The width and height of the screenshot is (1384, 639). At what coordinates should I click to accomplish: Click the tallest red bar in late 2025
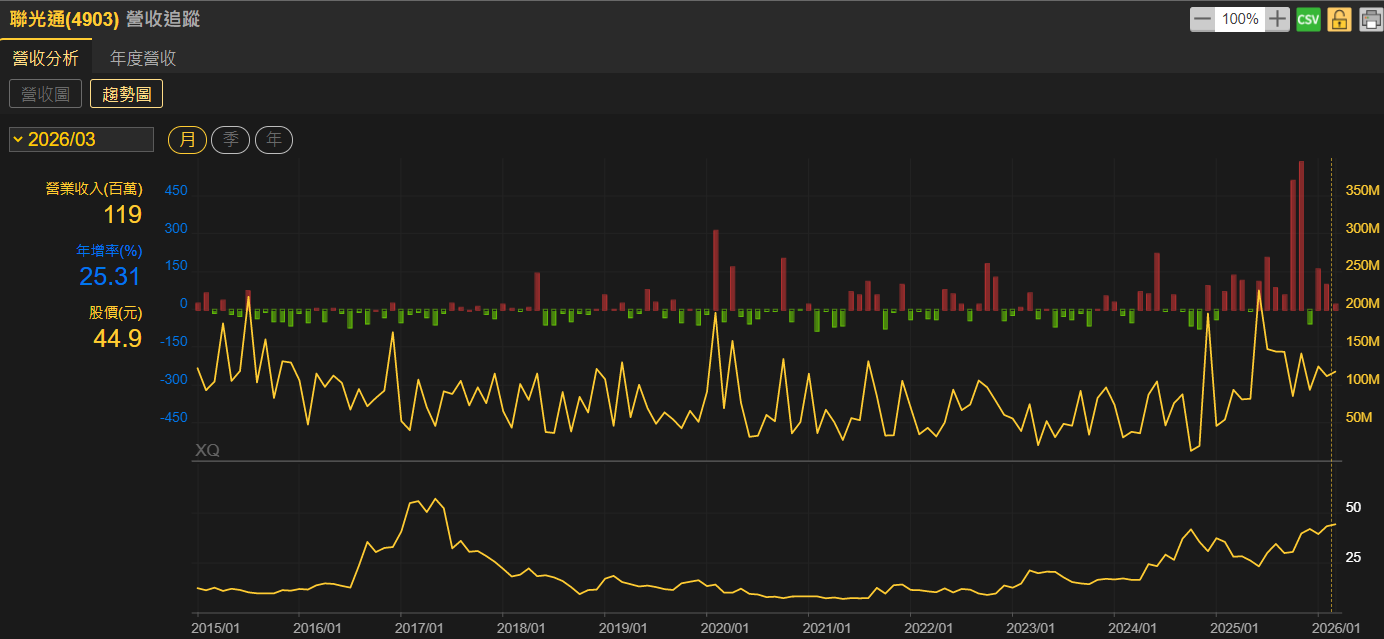pyautogui.click(x=1301, y=235)
